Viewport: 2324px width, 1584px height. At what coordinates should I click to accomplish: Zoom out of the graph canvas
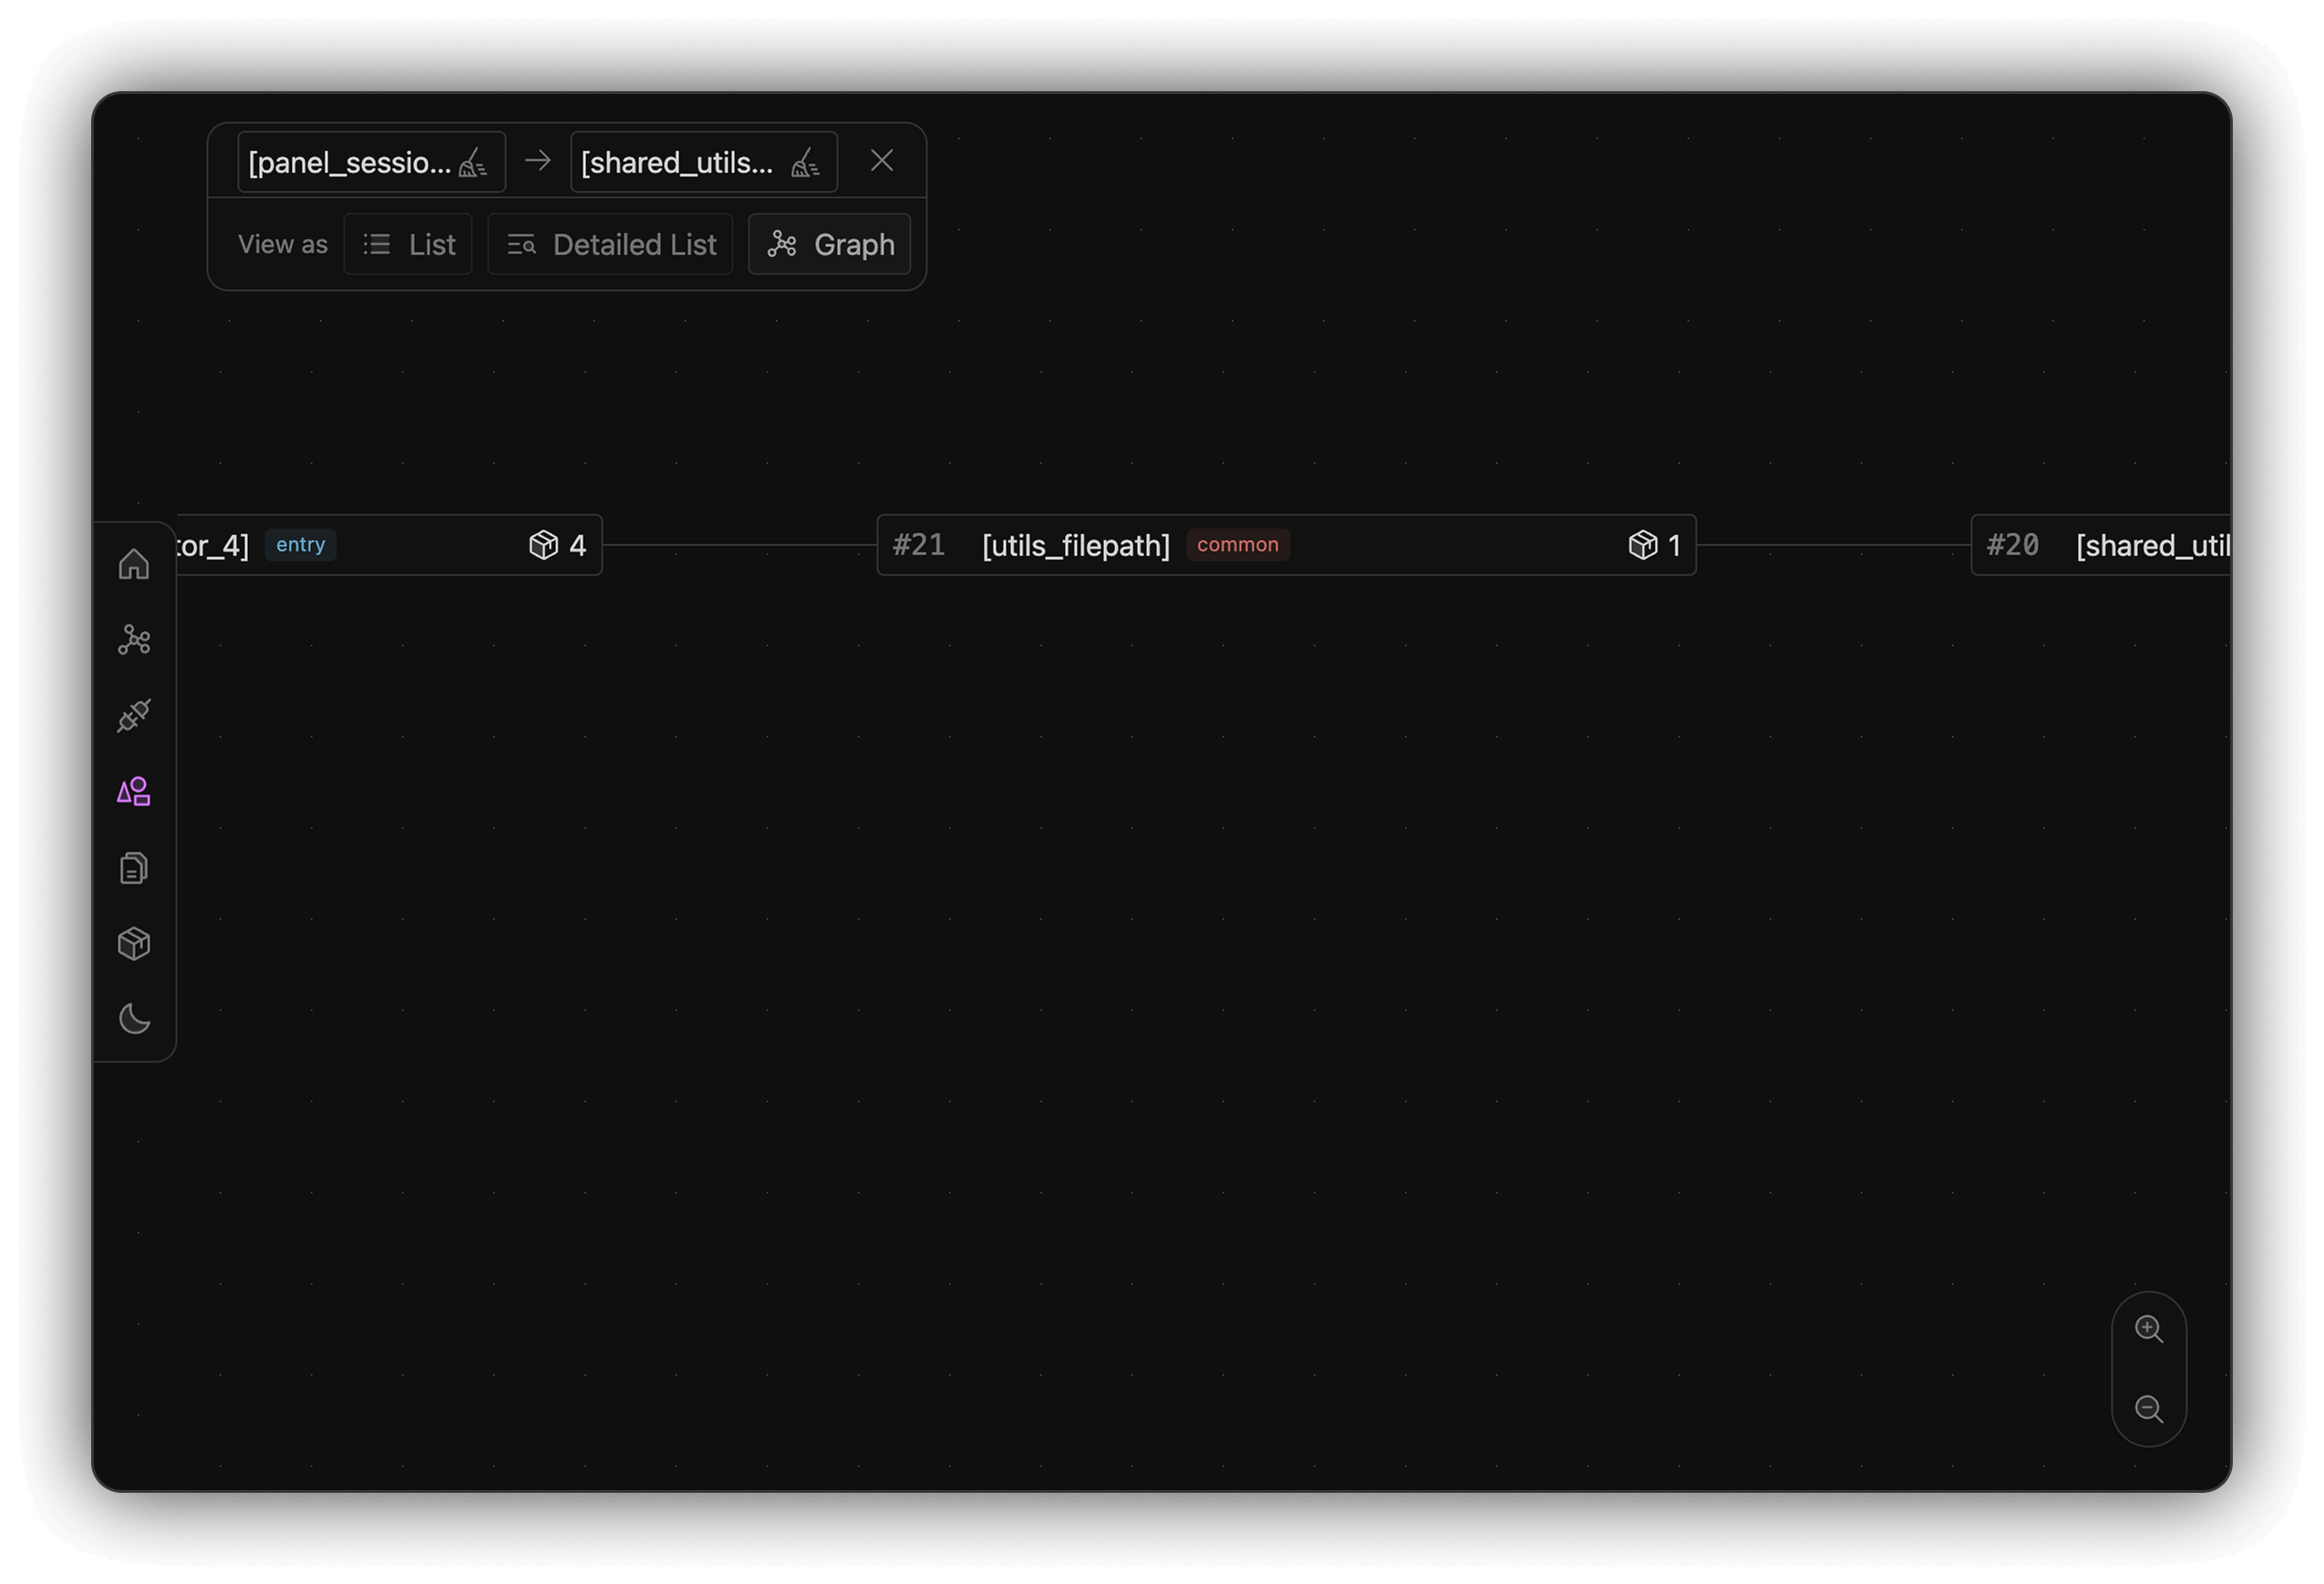[x=2149, y=1409]
